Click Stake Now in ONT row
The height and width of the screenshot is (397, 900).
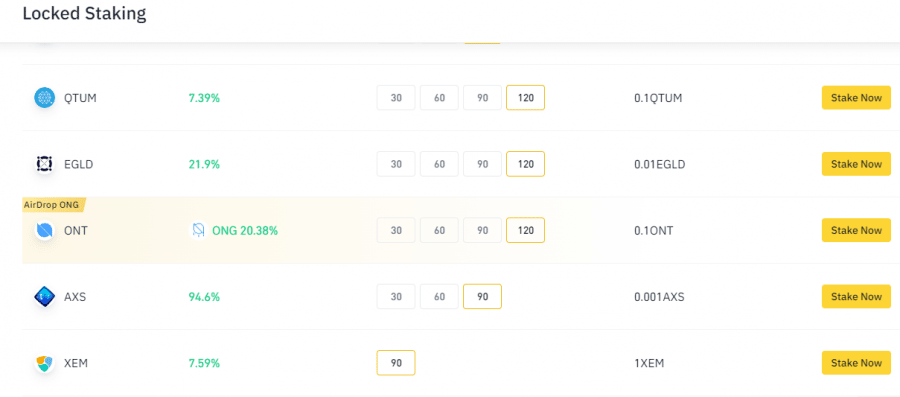856,230
